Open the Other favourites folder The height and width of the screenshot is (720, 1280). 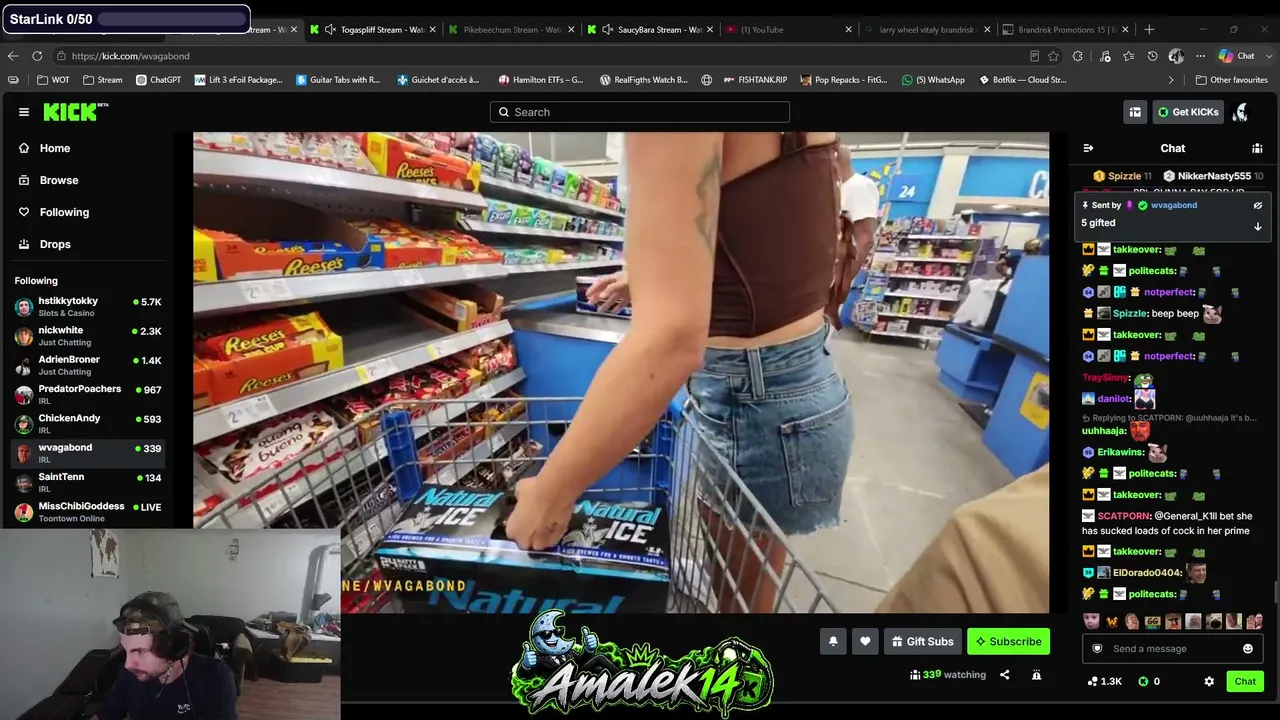(x=1231, y=80)
